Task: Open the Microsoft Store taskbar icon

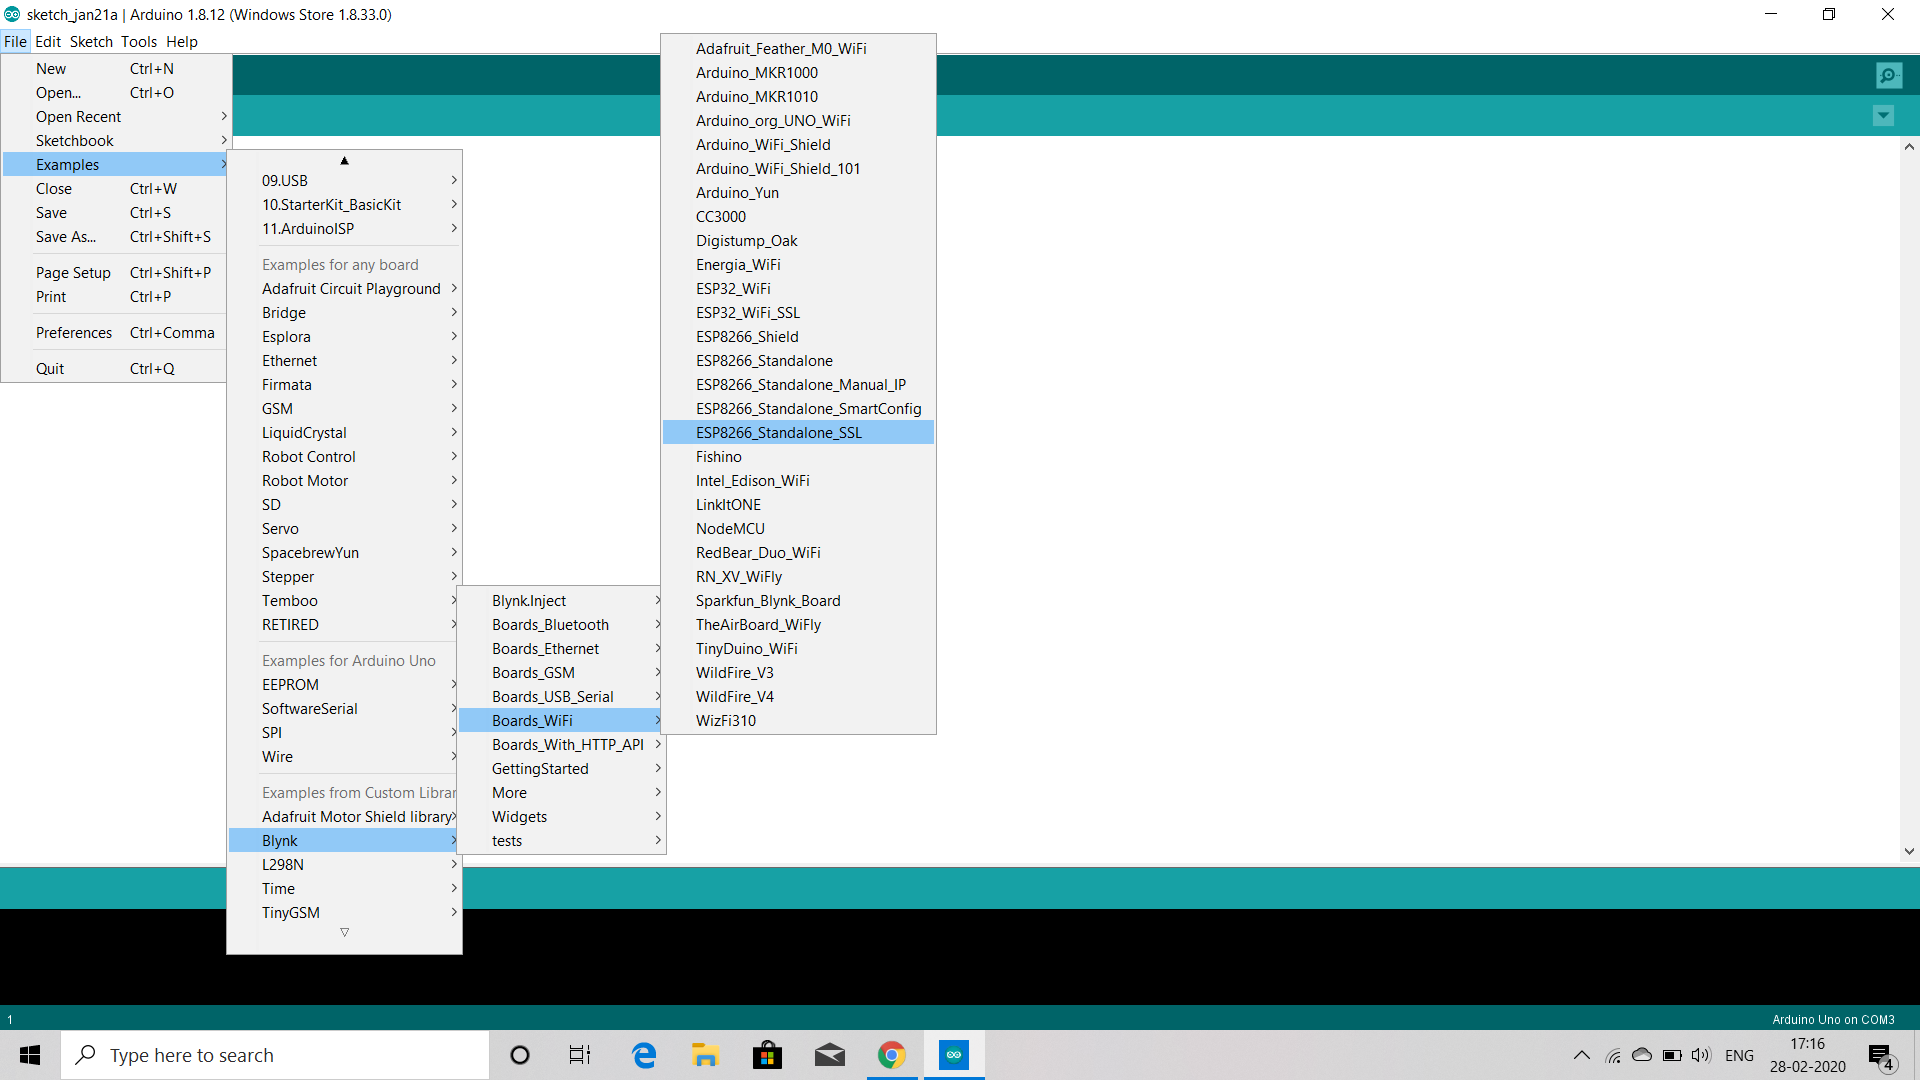Action: 767,1055
